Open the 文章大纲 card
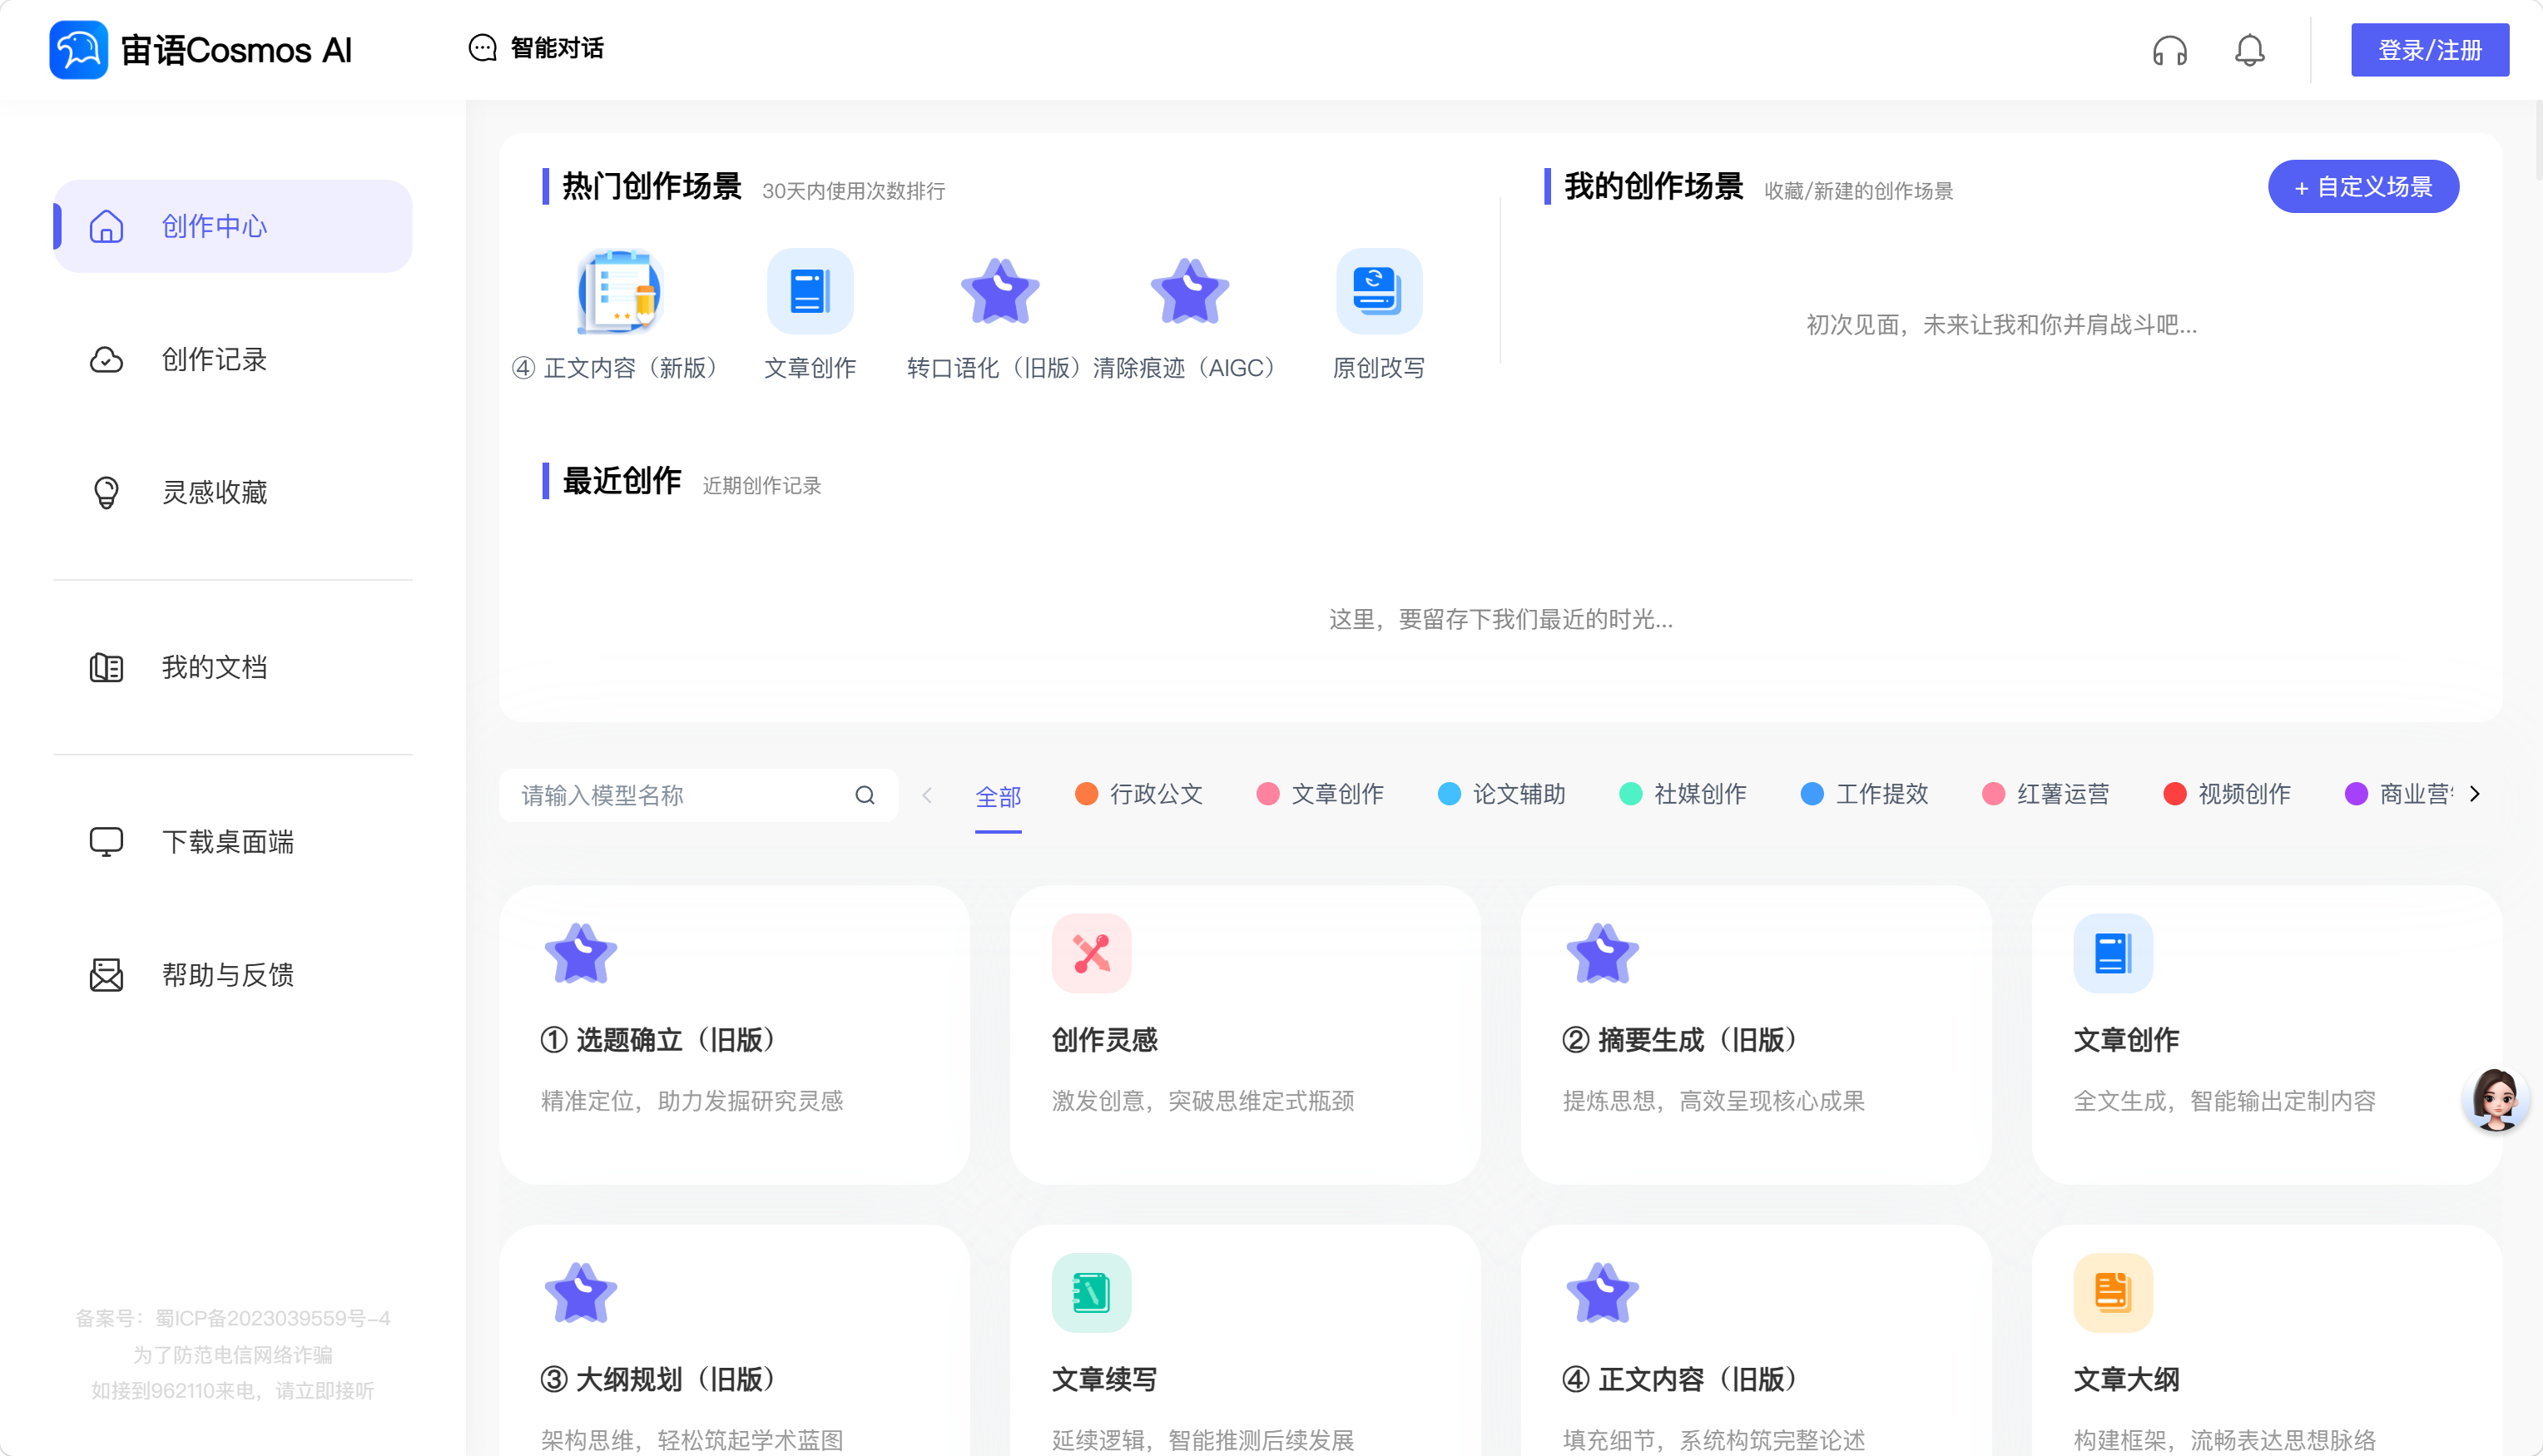Image resolution: width=2543 pixels, height=1456 pixels. pos(2266,1340)
